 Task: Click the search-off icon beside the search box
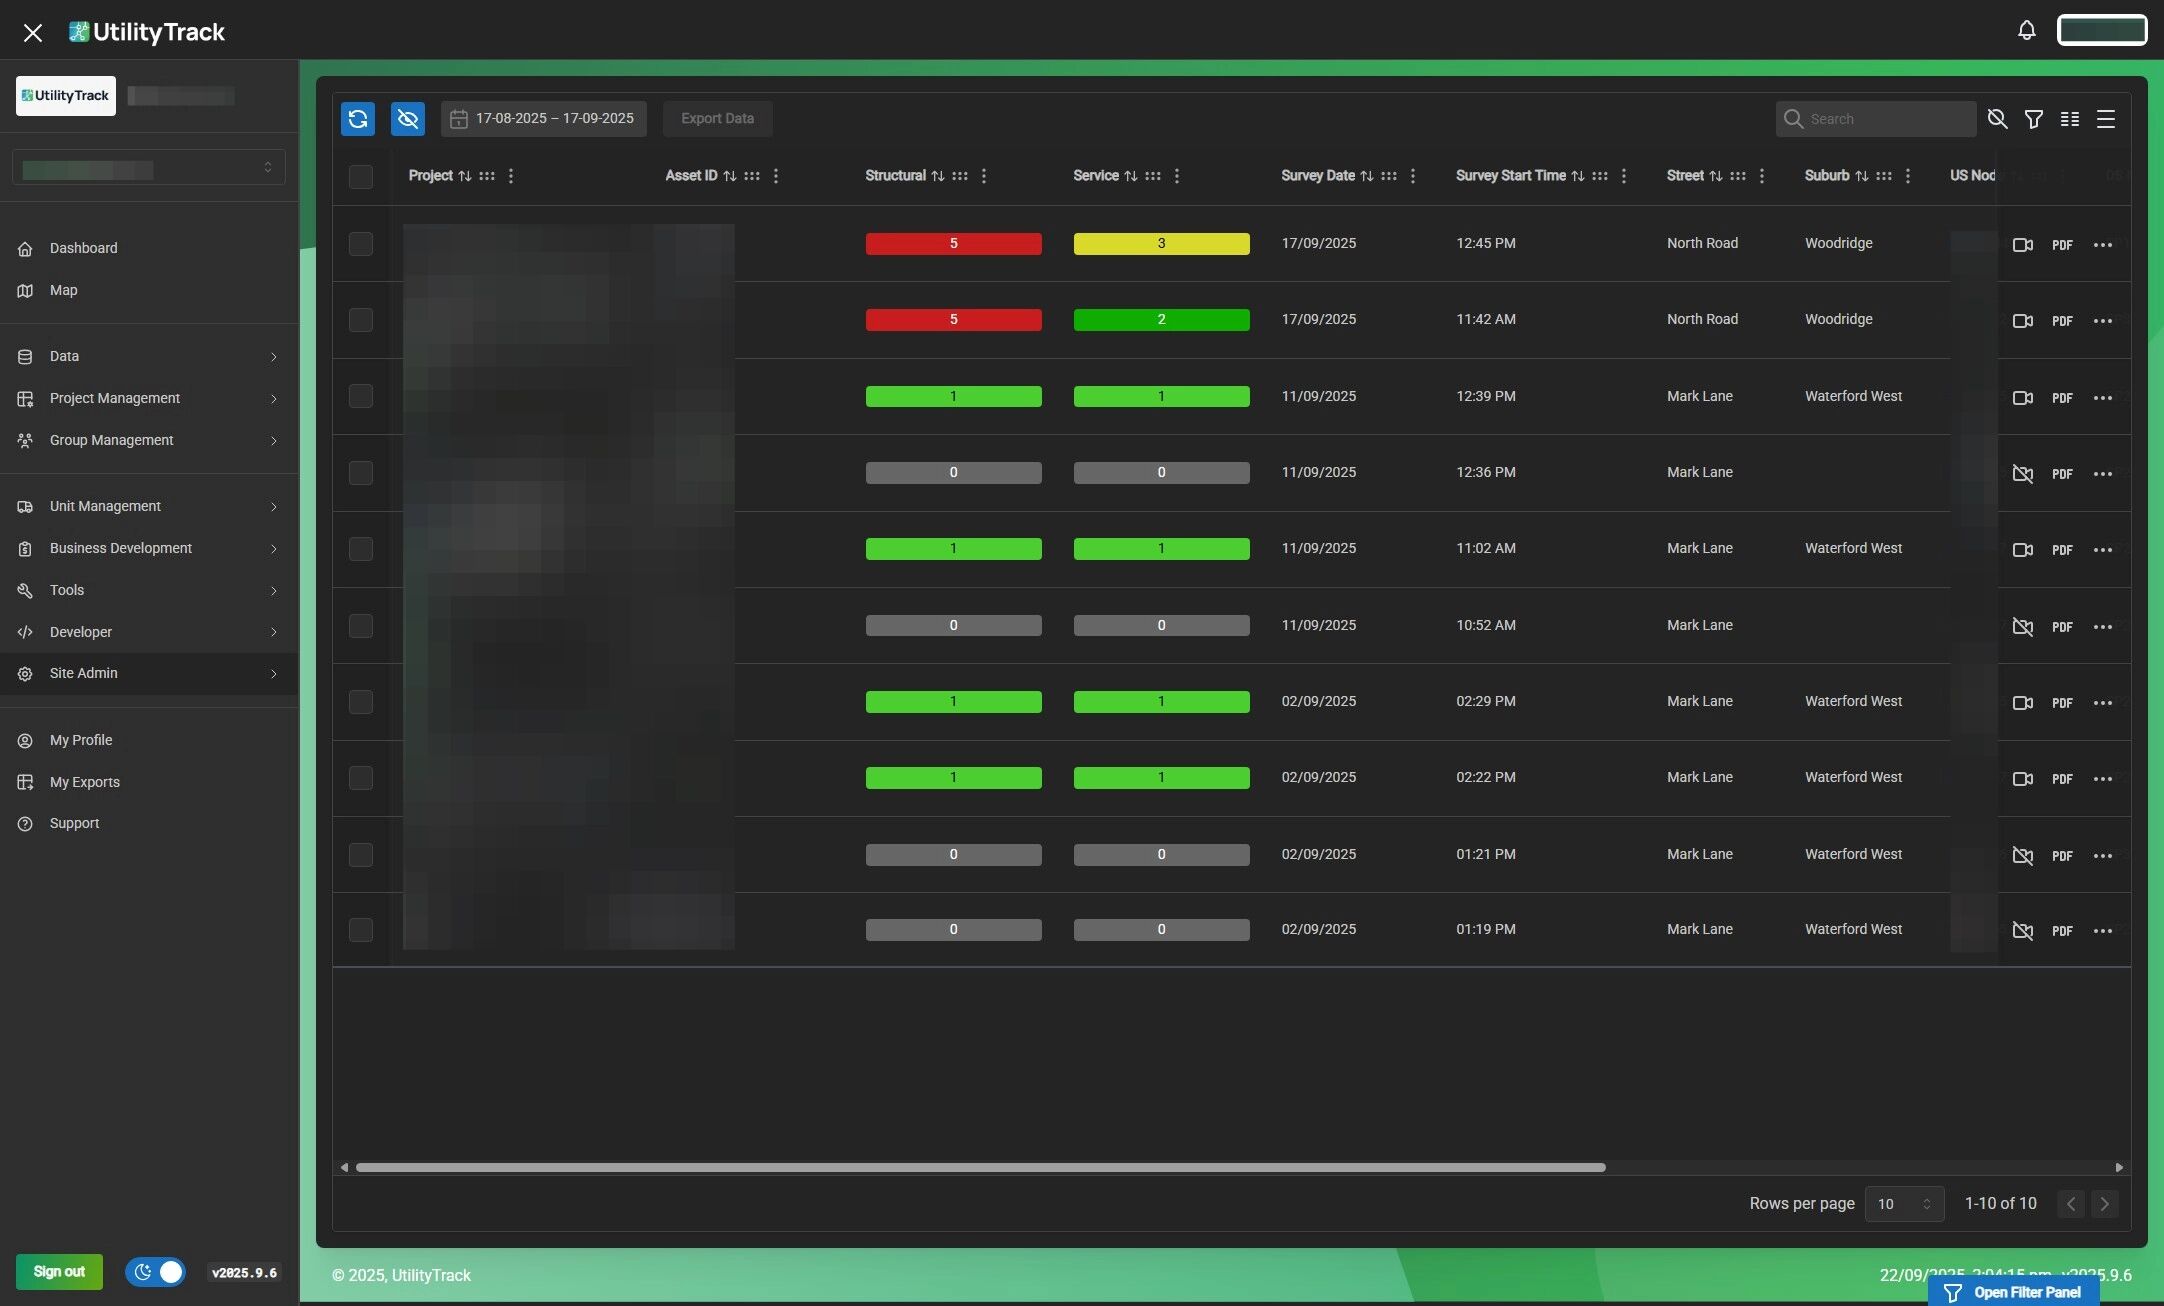coord(1997,119)
